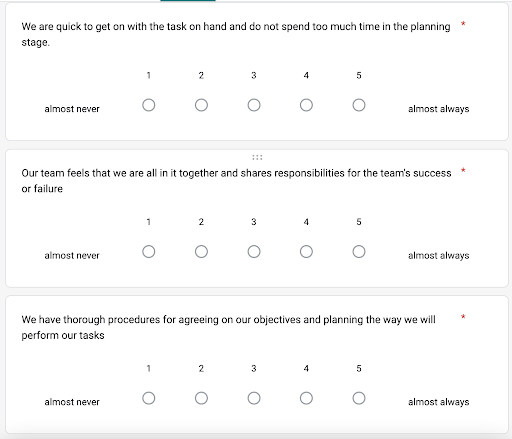Select rating 1 for quick task question
Image resolution: width=512 pixels, height=439 pixels.
tap(149, 105)
